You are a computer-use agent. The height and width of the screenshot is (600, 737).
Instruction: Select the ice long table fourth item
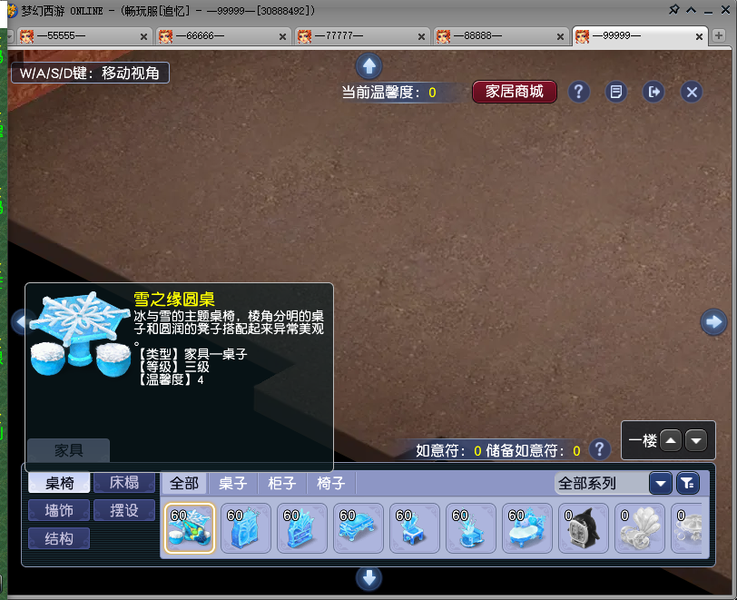(x=358, y=528)
